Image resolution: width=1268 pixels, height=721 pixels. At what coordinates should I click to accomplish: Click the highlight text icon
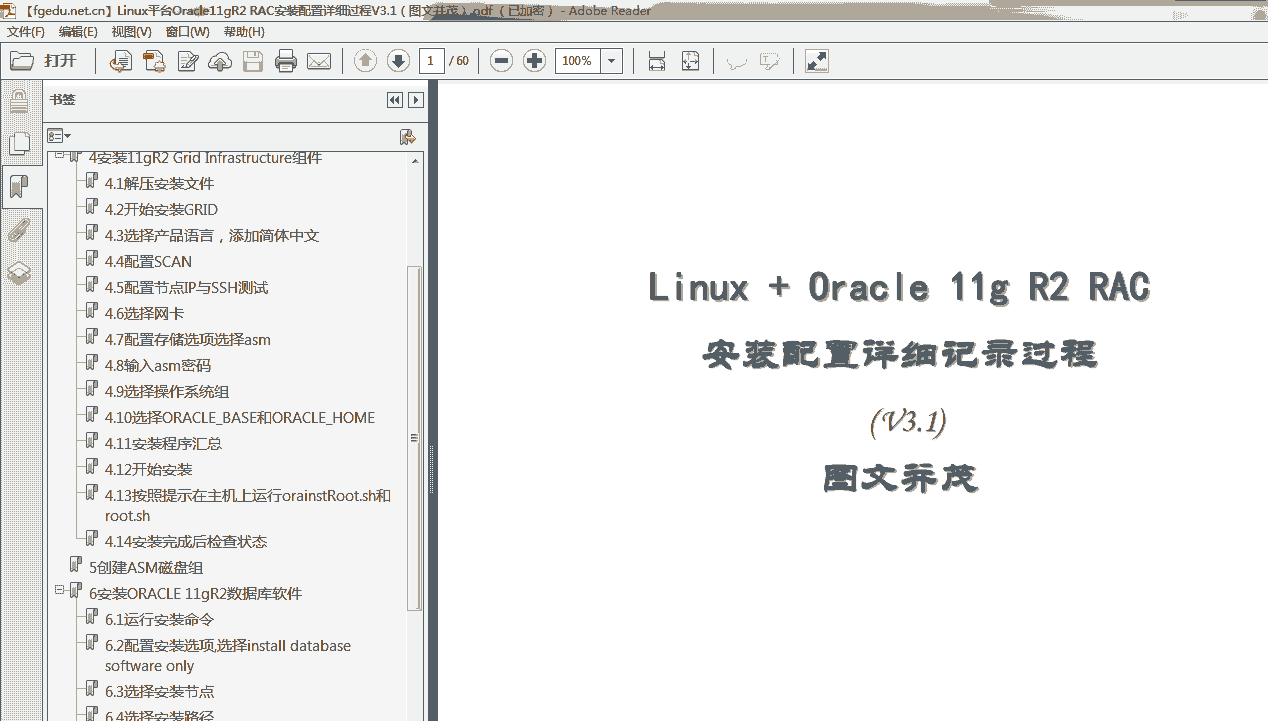click(x=770, y=61)
